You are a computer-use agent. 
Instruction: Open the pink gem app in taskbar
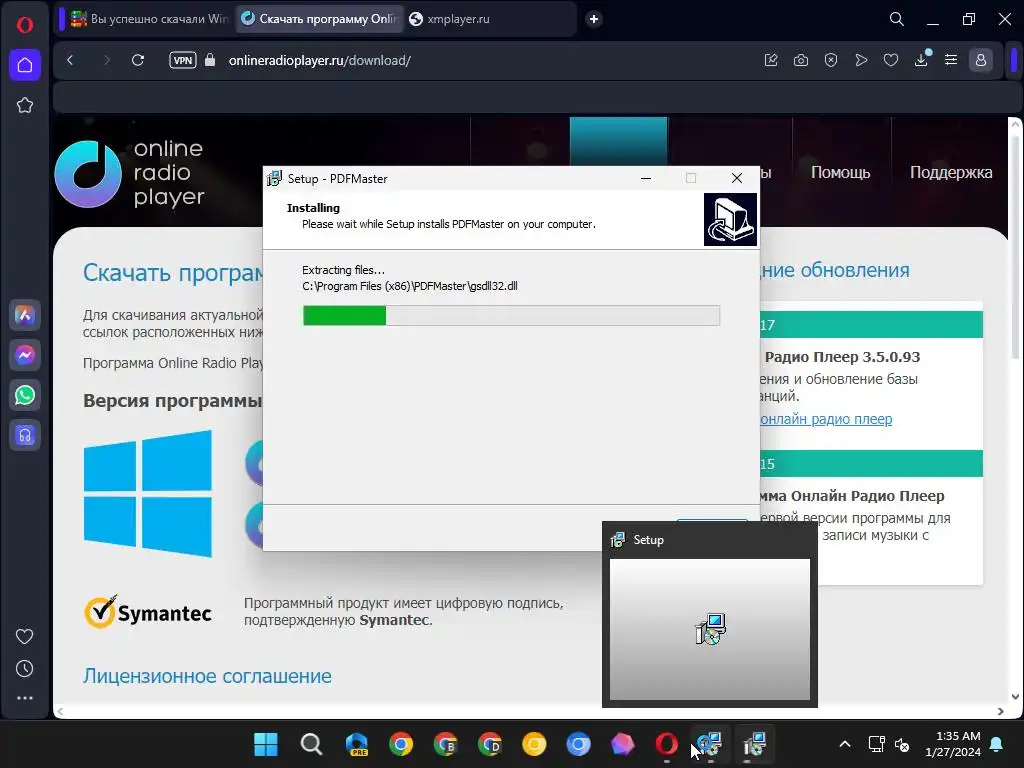[x=622, y=744]
